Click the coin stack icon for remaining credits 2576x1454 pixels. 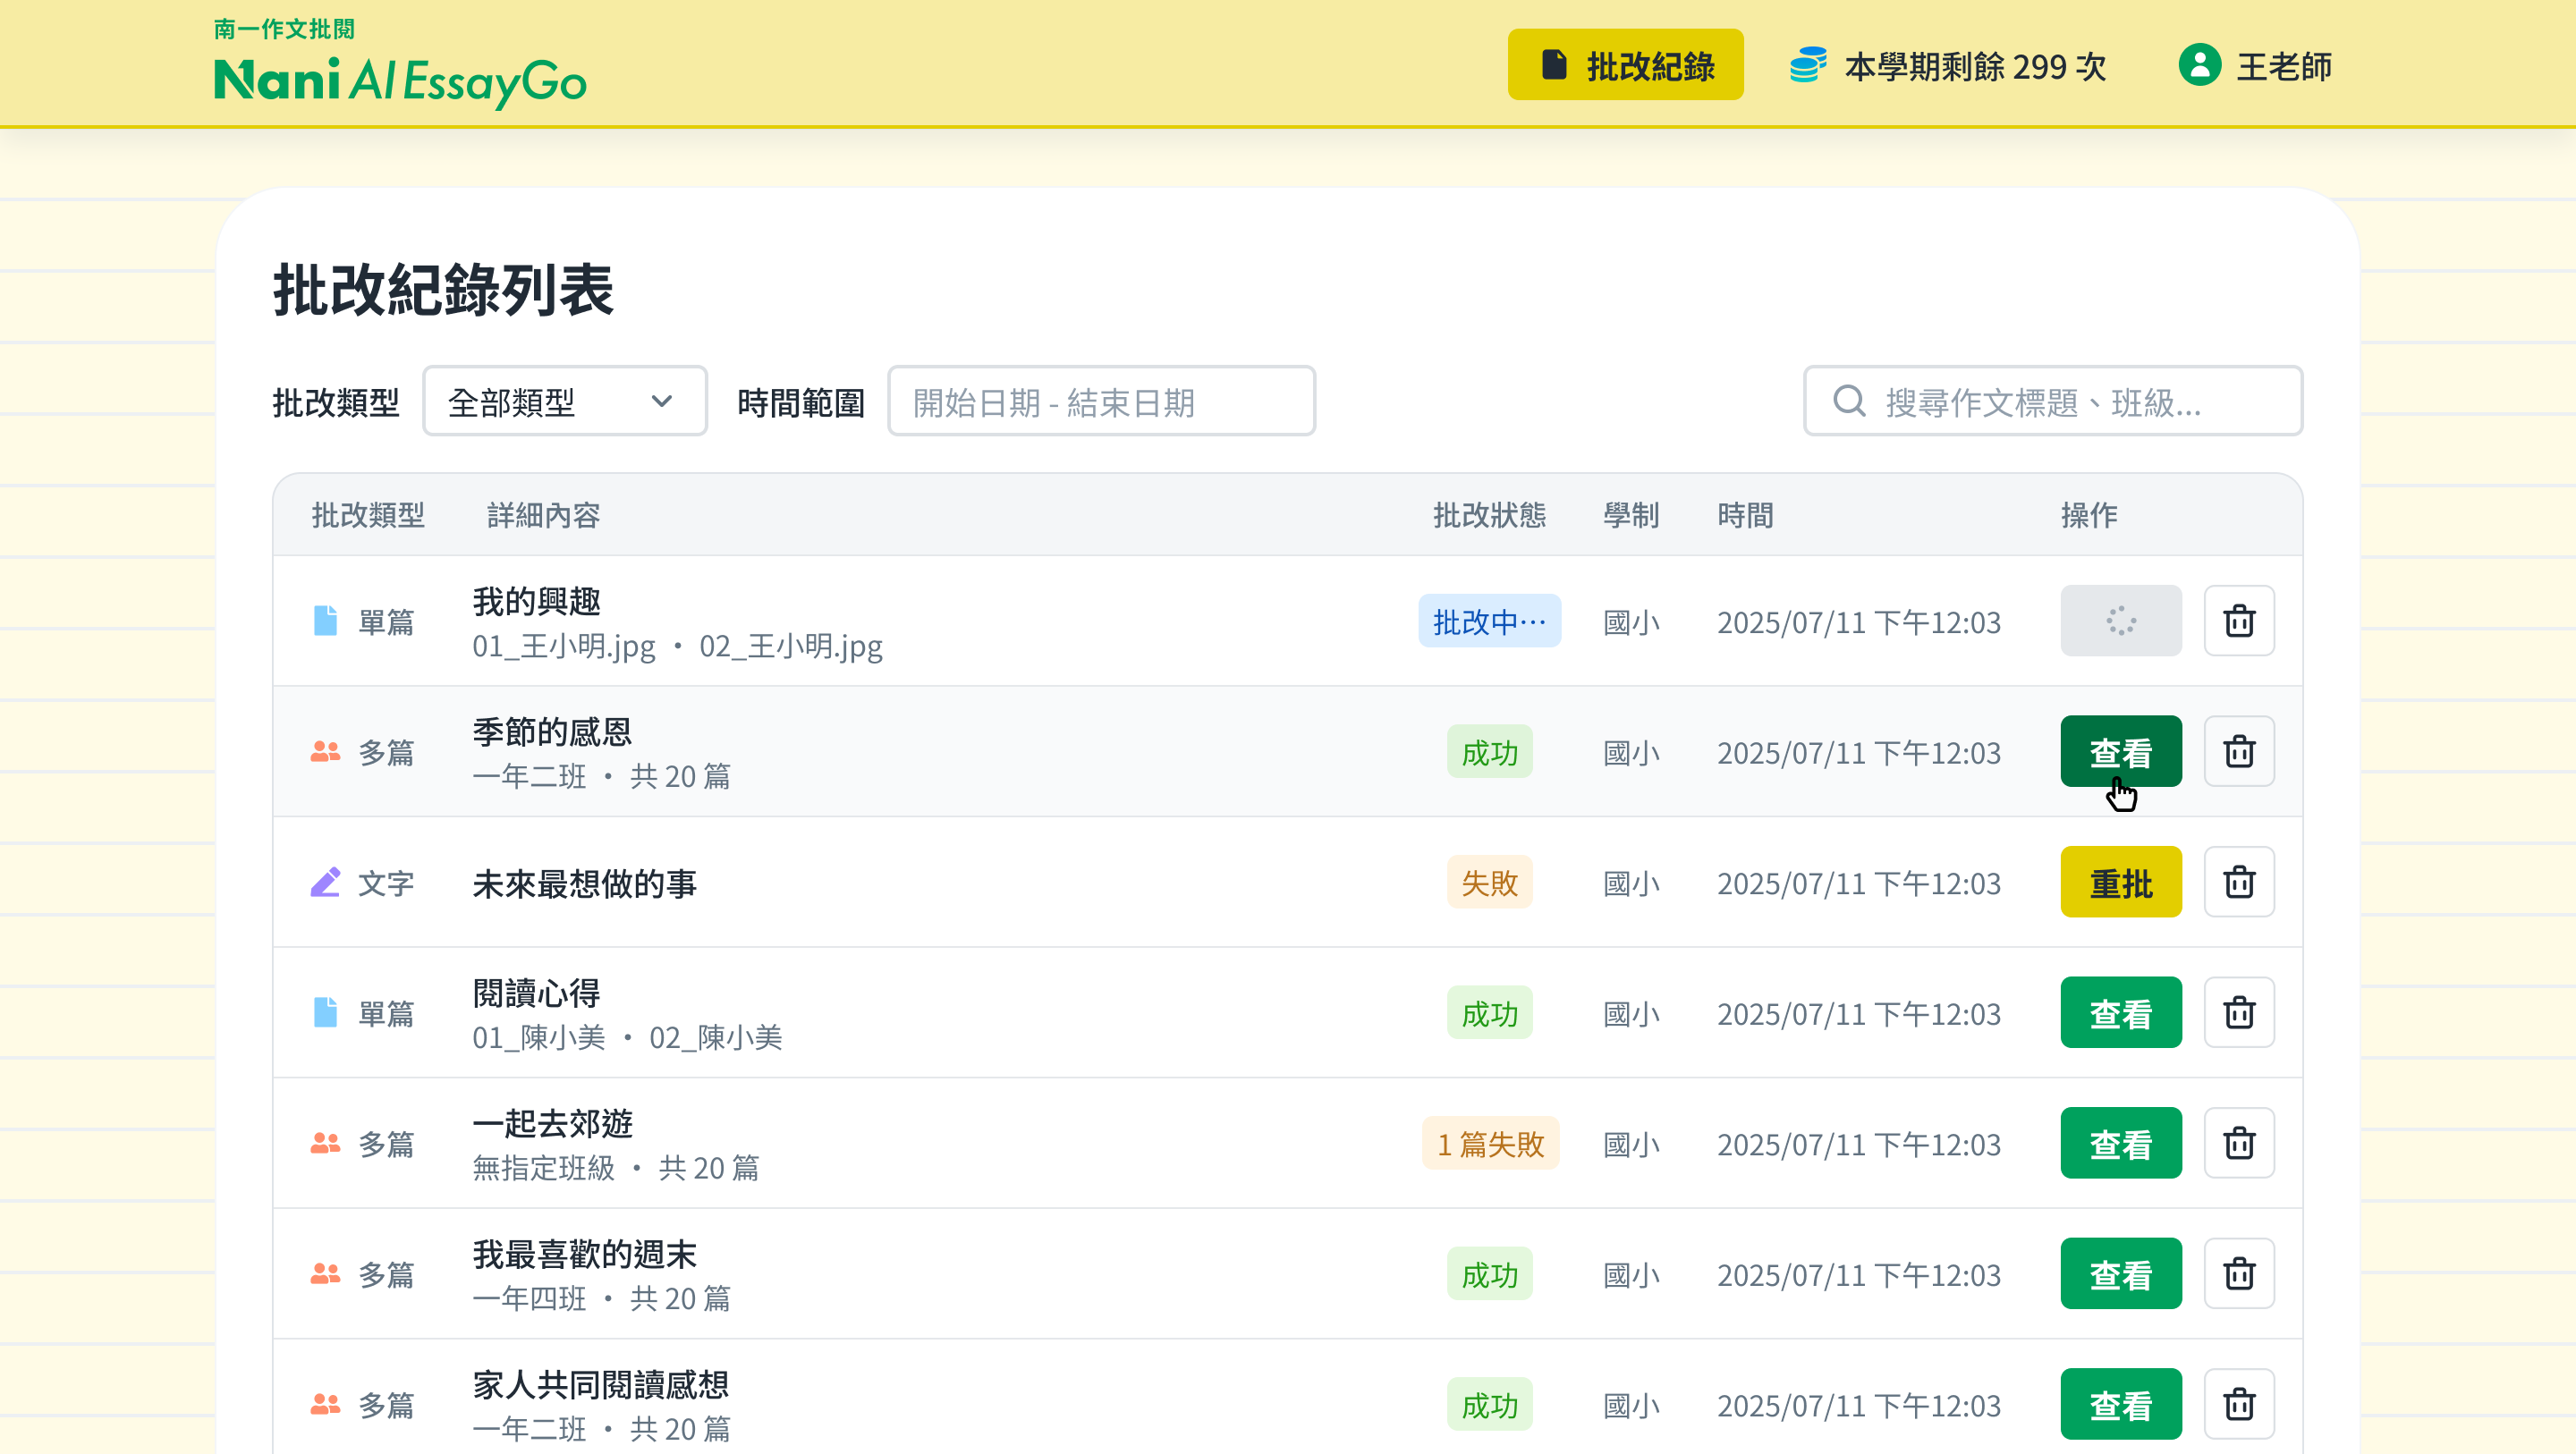[1808, 65]
